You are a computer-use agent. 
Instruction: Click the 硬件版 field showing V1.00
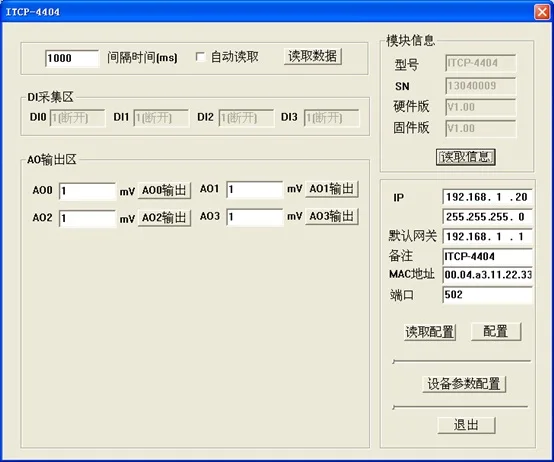point(481,107)
